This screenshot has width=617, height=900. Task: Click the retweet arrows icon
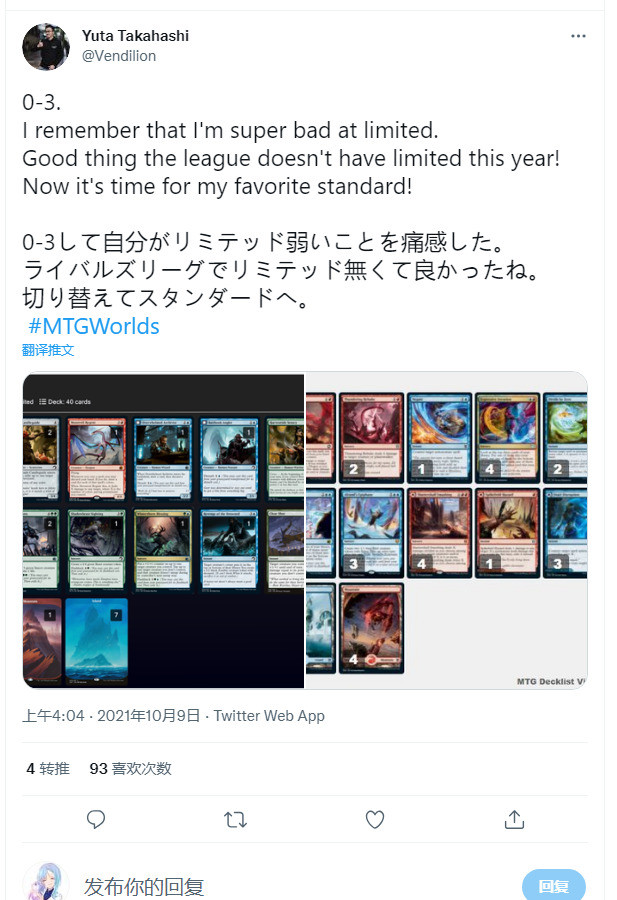[x=235, y=819]
